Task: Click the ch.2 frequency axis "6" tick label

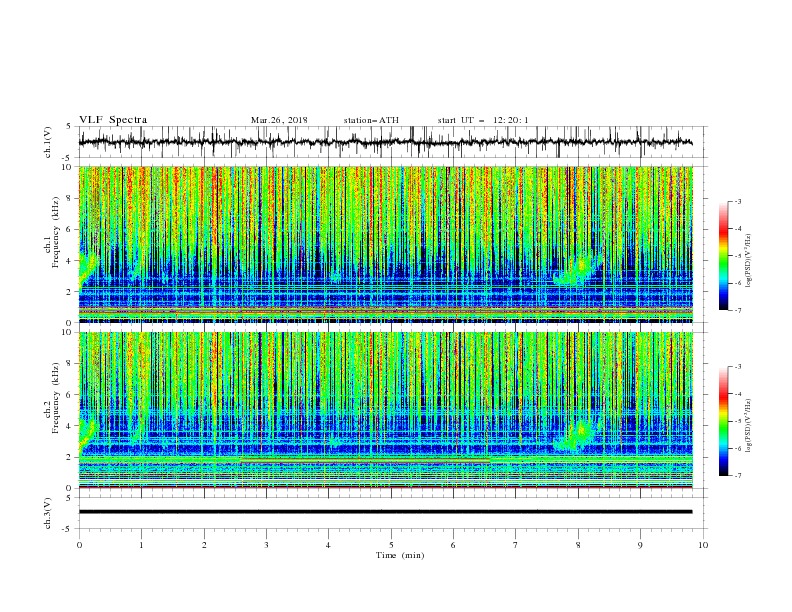Action: tap(69, 395)
